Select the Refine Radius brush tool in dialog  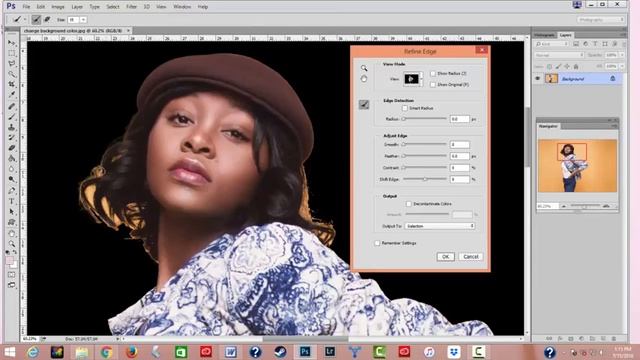tap(364, 104)
